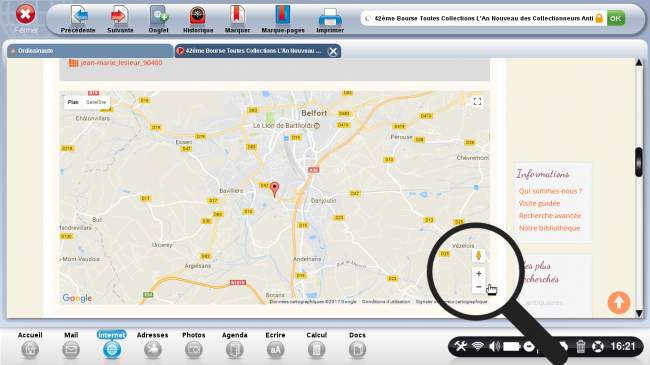Zoom out the map with minus
Screen dimensions: 650x365
(478, 287)
